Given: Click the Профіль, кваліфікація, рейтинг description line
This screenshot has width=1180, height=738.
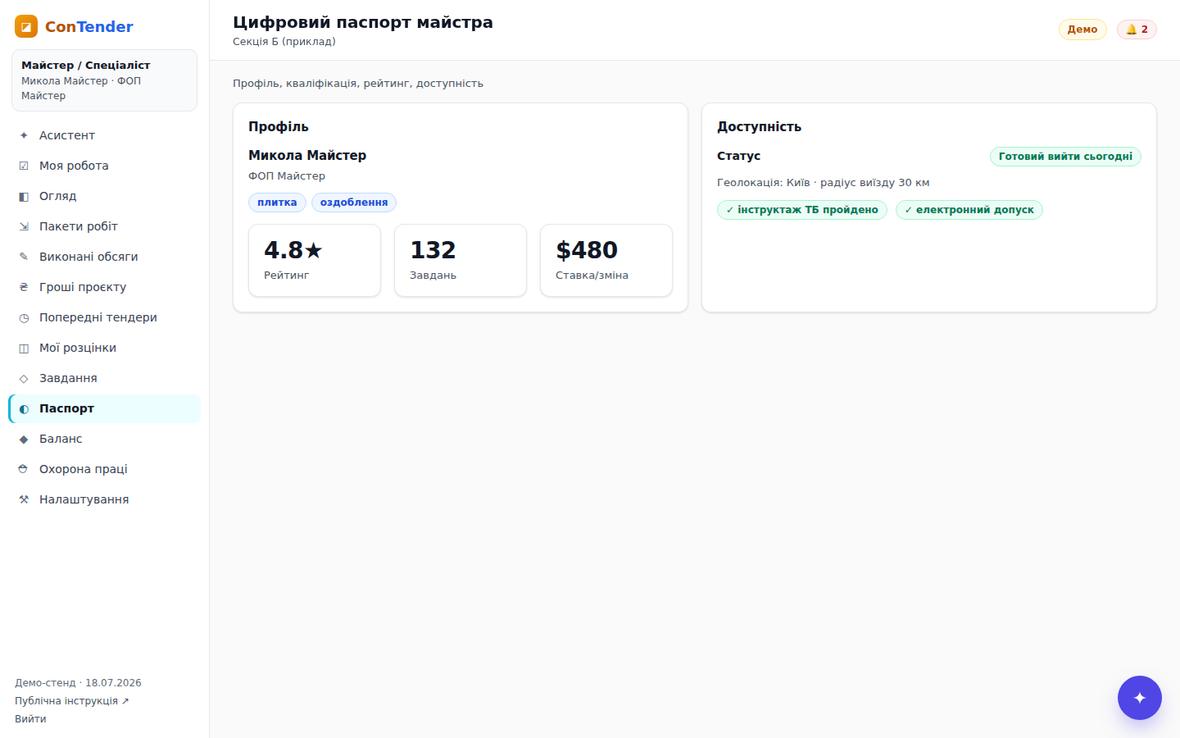Looking at the screenshot, I should click(x=357, y=84).
